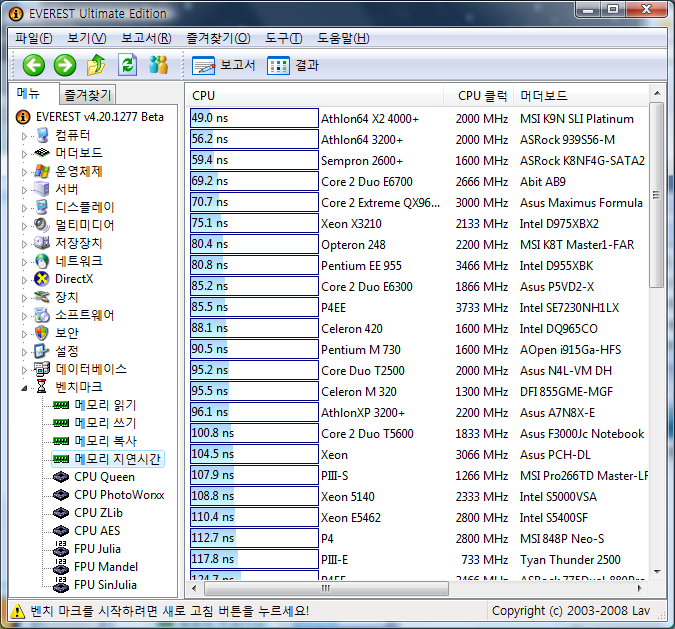Expand the 운영체제 tree node arrow
The height and width of the screenshot is (629, 675).
pos(24,172)
